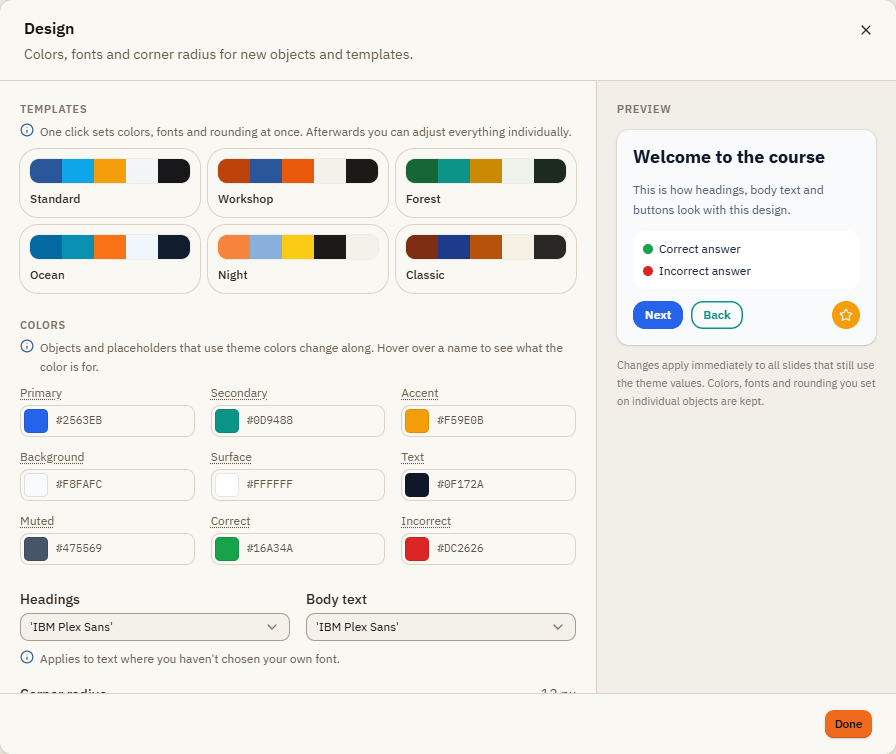The width and height of the screenshot is (896, 754).
Task: Open the Body text font dropdown
Action: 441,627
